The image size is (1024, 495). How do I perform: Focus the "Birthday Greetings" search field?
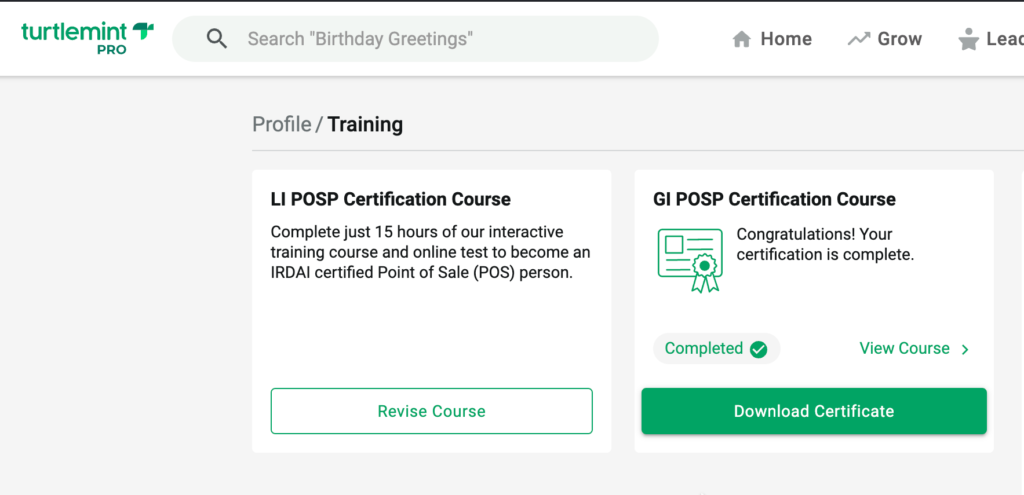tap(415, 39)
